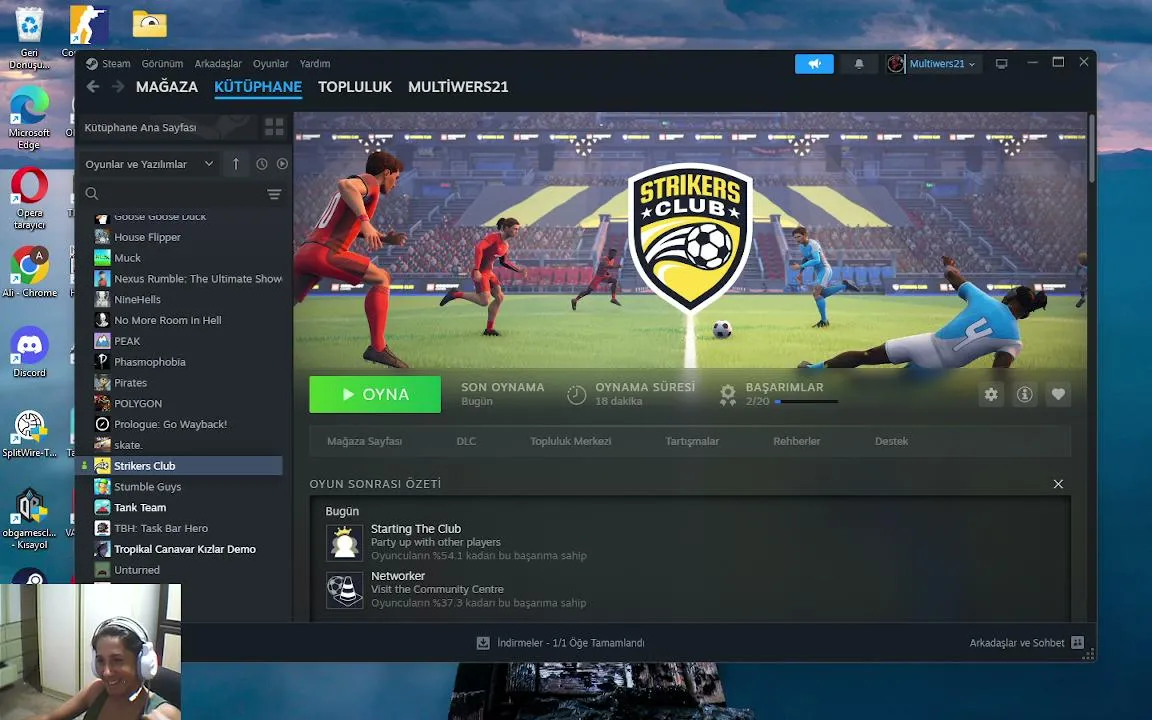
Task: Click the achievements gear badge icon
Action: (x=727, y=395)
